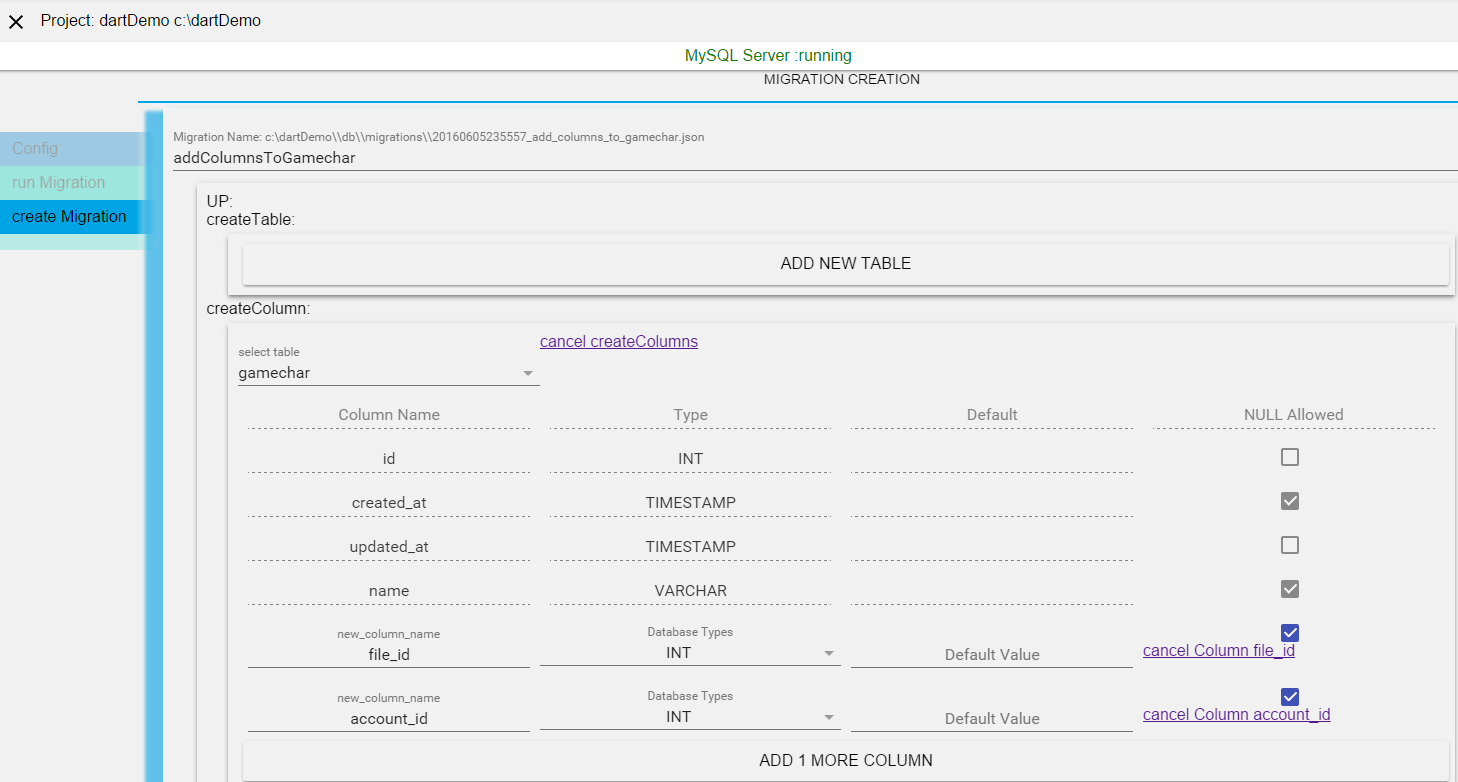Image resolution: width=1458 pixels, height=782 pixels.
Task: Toggle NULL Allowed checkbox for updated_at row
Action: [x=1290, y=545]
